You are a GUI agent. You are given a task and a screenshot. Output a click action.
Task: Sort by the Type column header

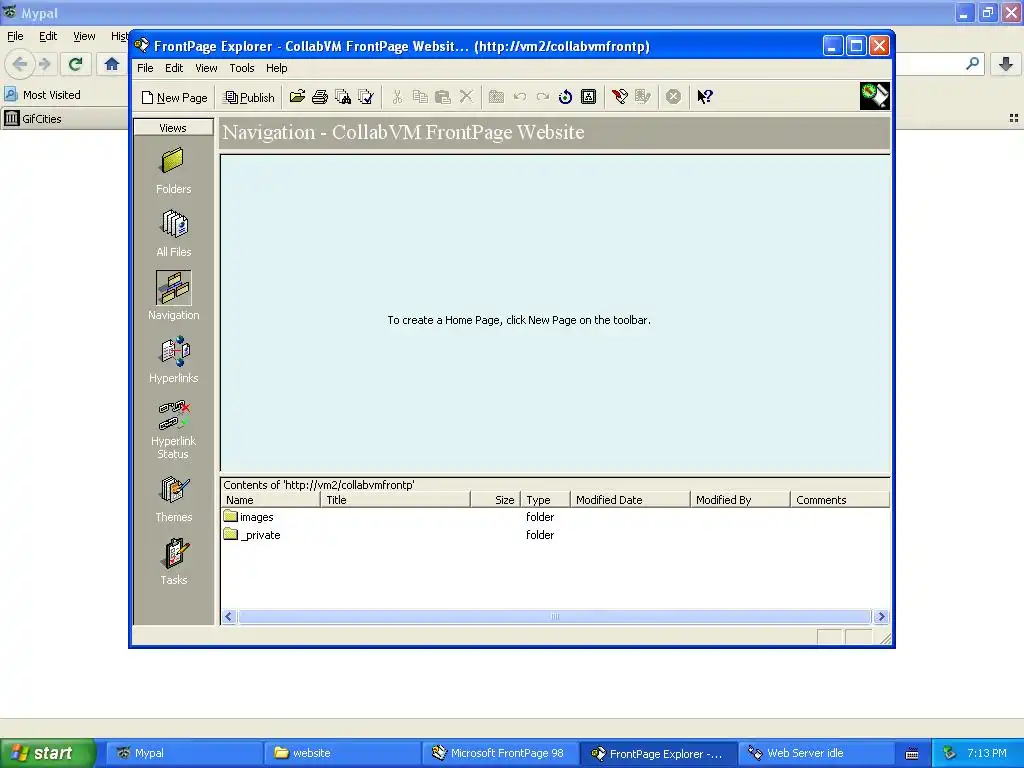[545, 500]
